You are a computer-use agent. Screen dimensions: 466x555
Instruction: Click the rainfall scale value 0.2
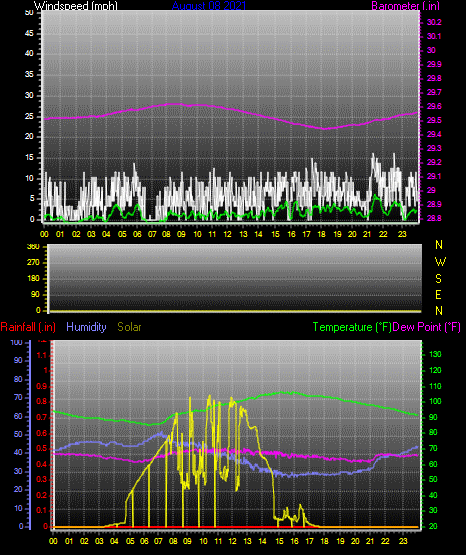pos(41,495)
